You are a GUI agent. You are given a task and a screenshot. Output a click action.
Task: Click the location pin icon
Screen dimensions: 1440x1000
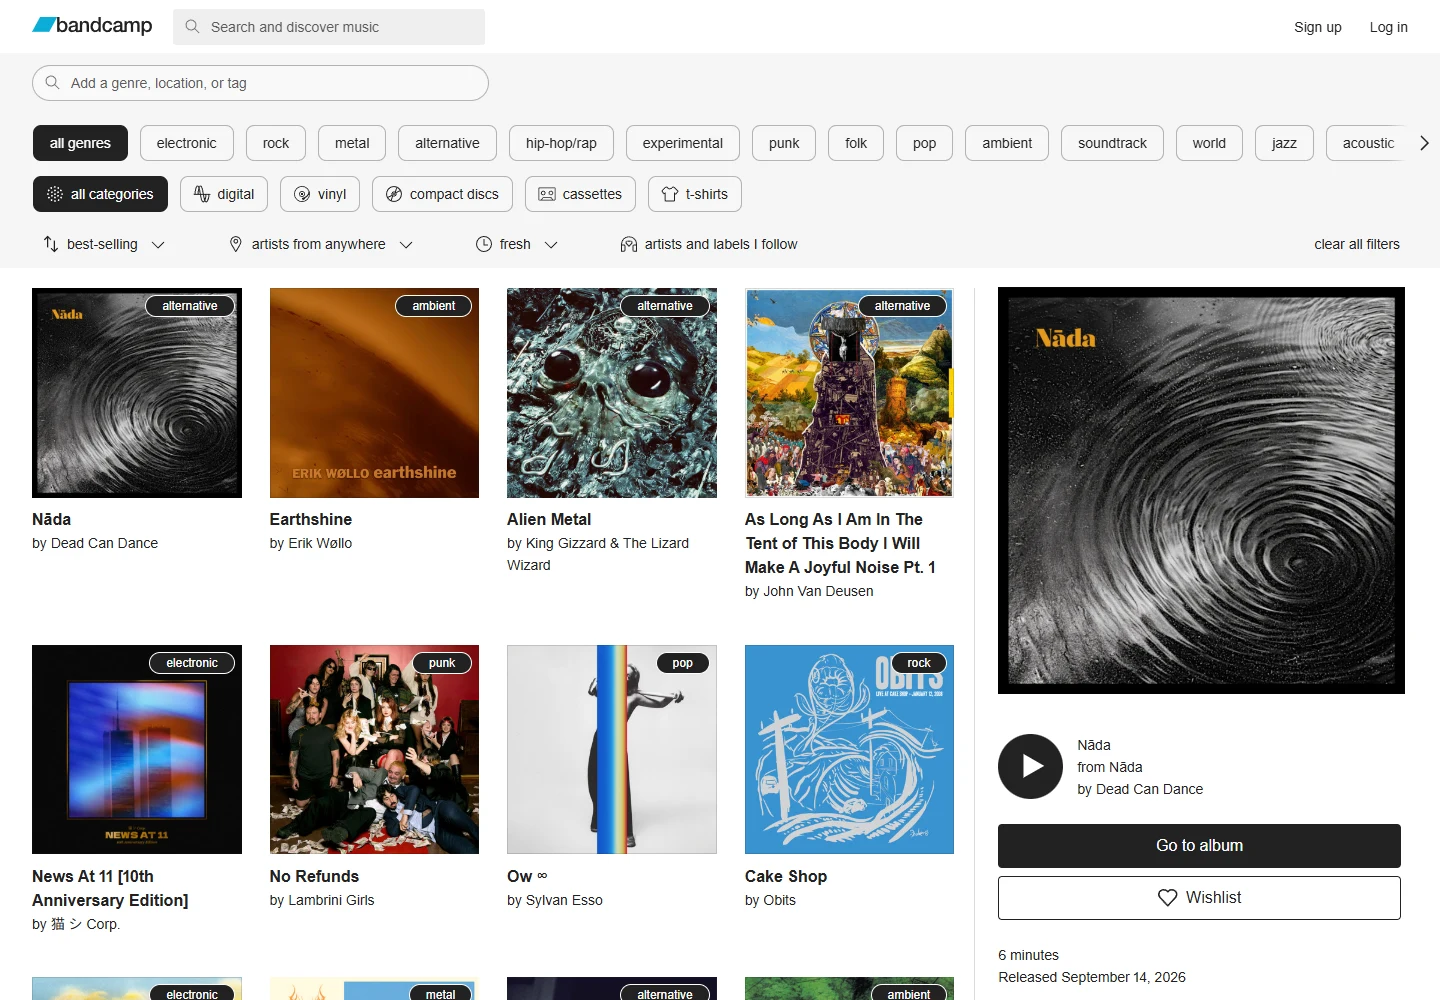(236, 244)
